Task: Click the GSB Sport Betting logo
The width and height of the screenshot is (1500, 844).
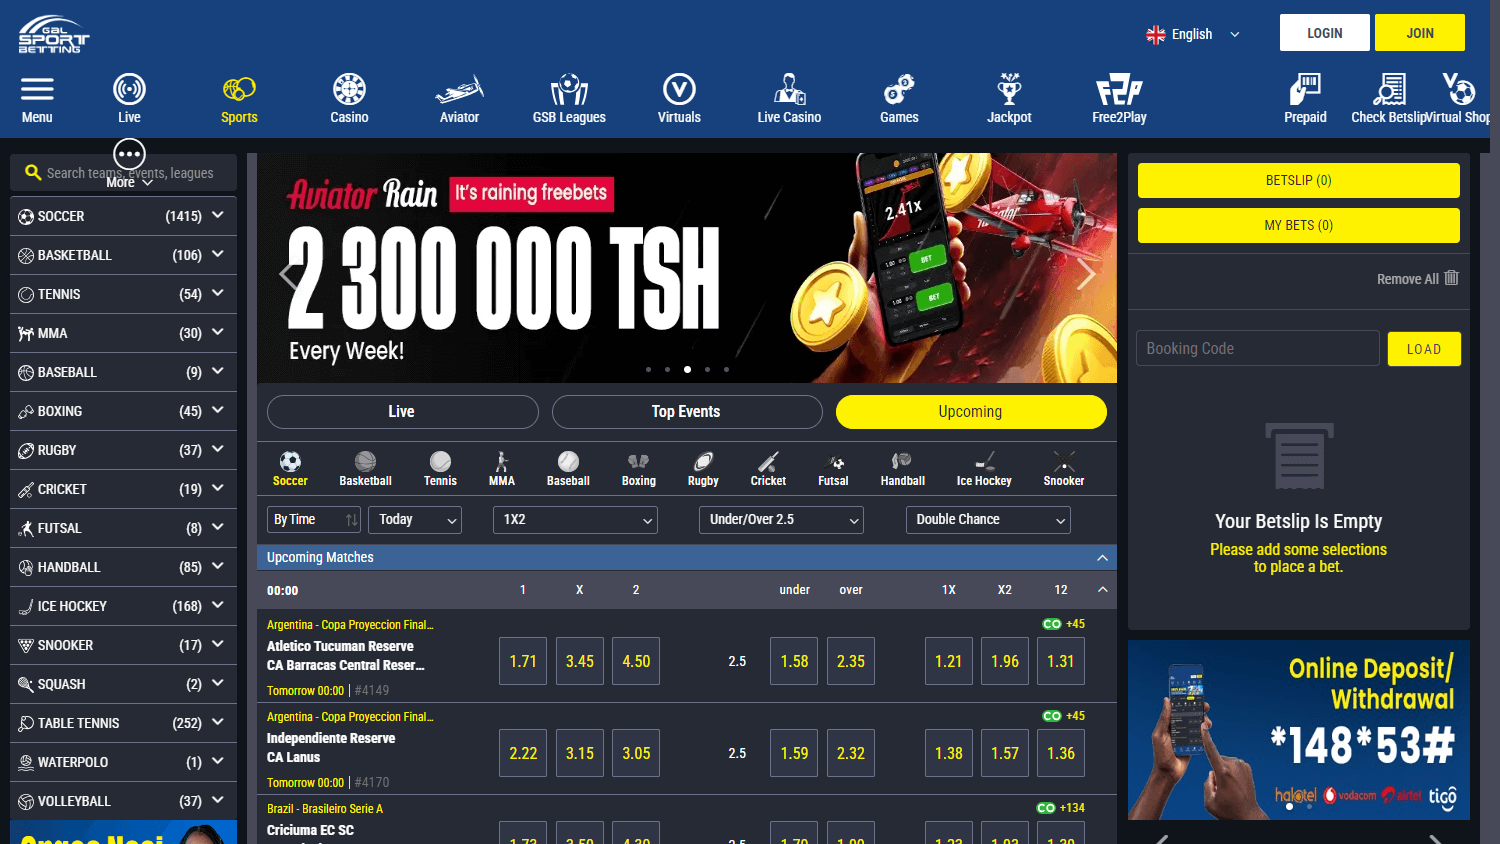Action: [53, 34]
